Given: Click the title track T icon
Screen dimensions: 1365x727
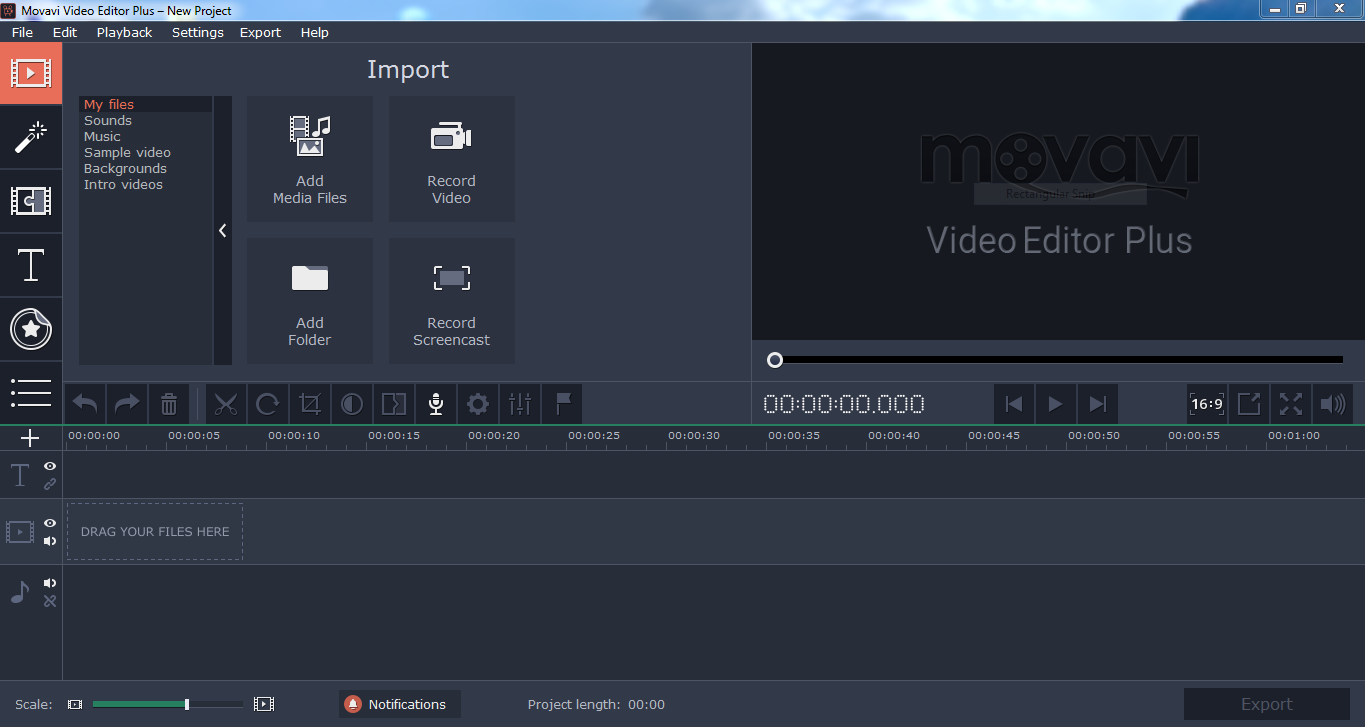Looking at the screenshot, I should pyautogui.click(x=20, y=475).
